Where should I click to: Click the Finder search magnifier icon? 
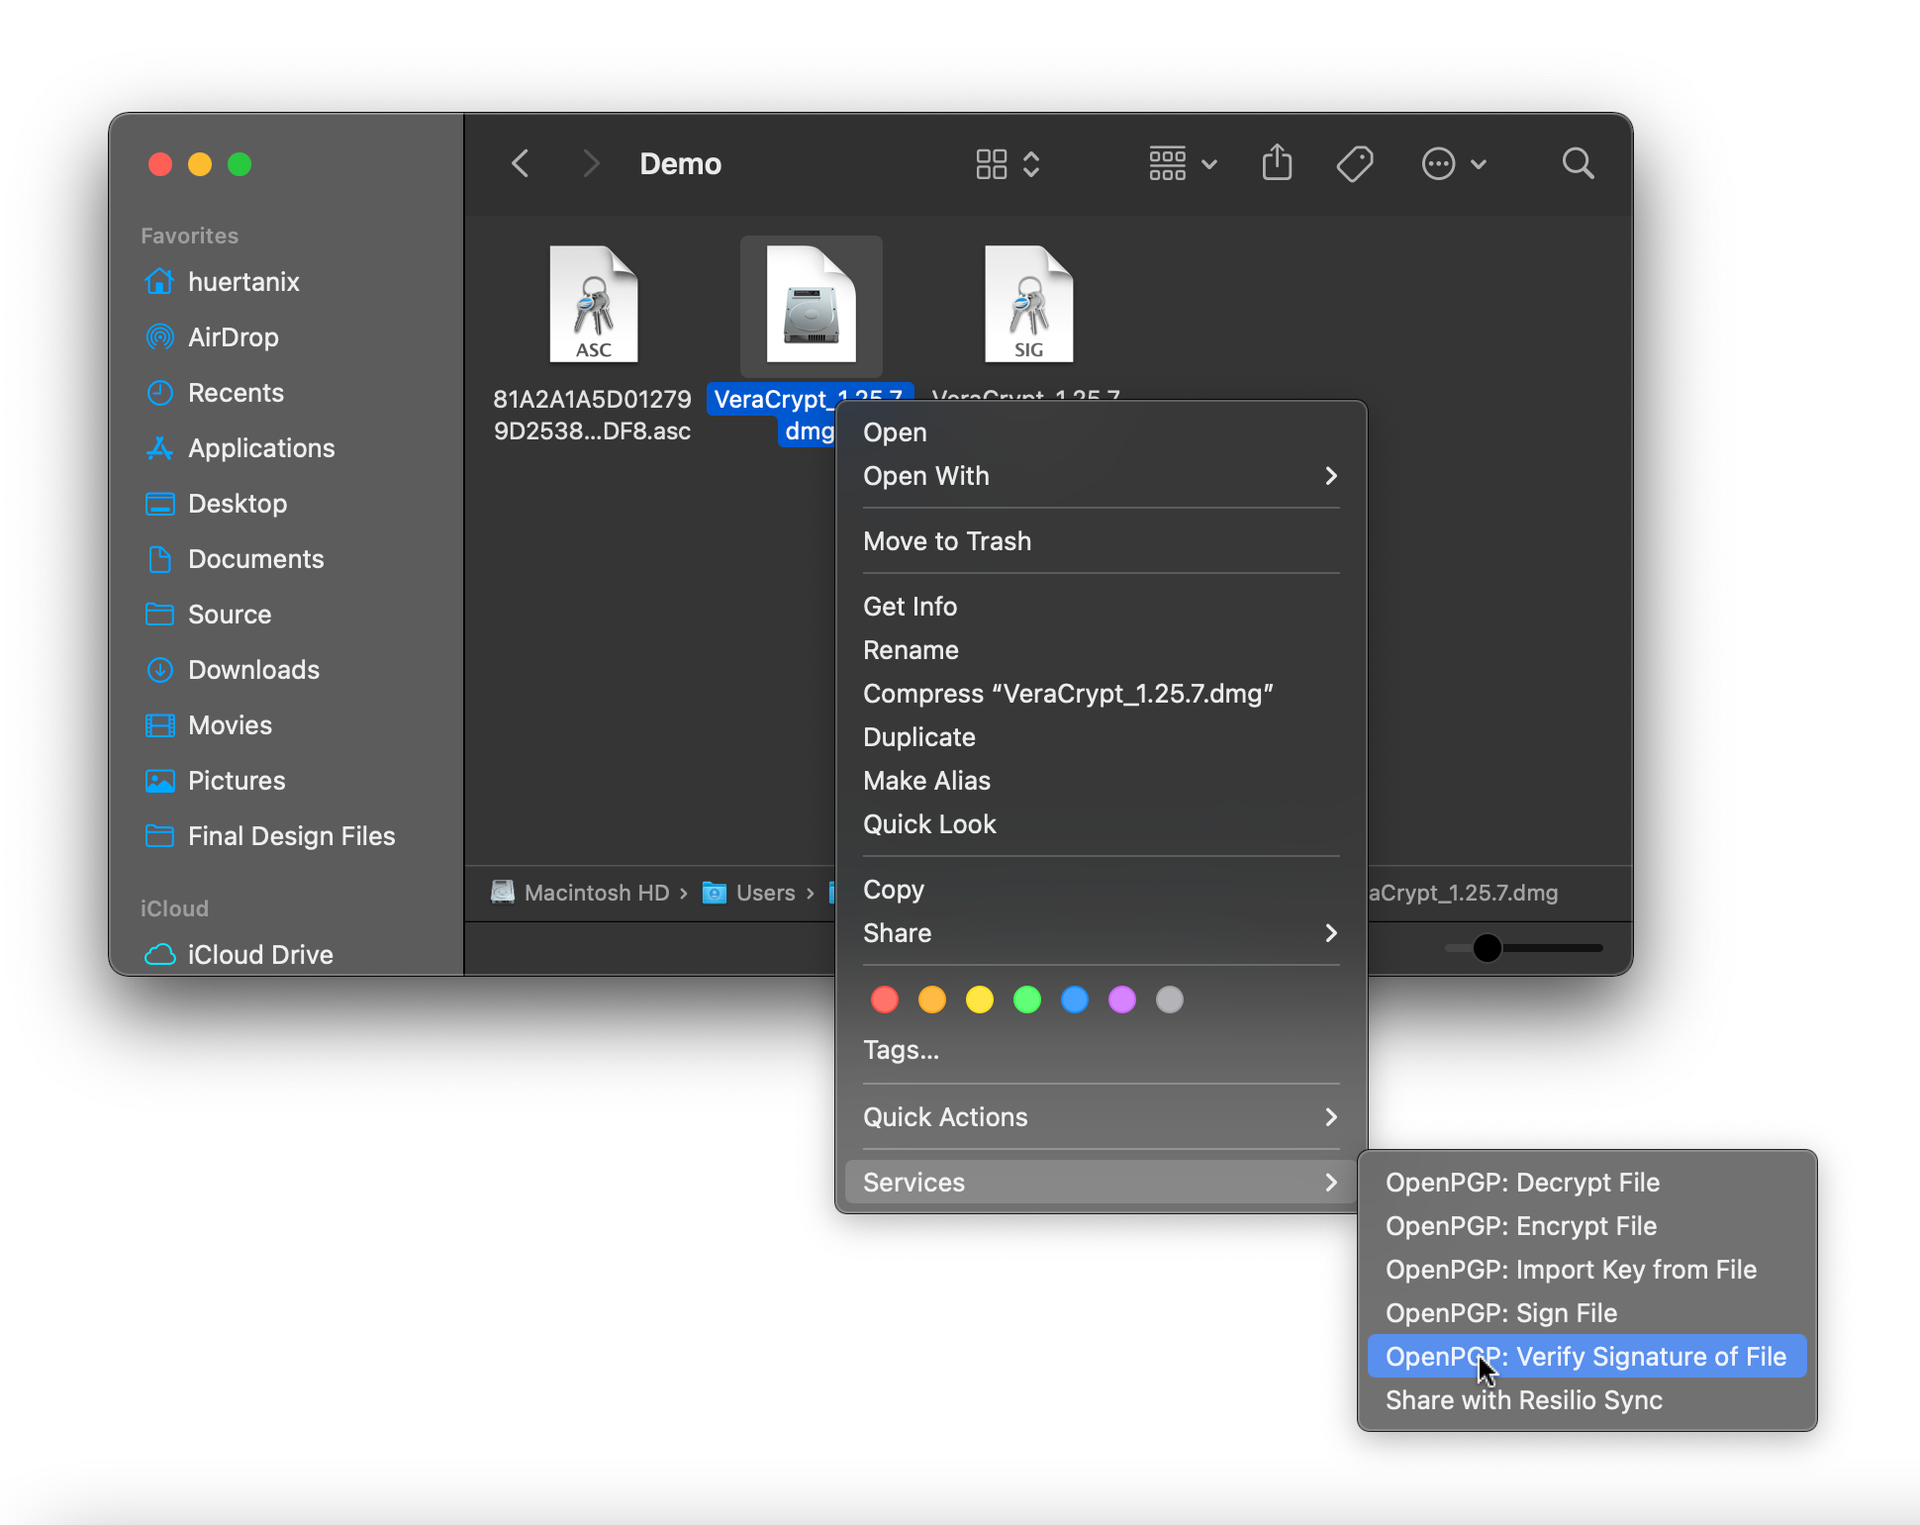click(1578, 163)
